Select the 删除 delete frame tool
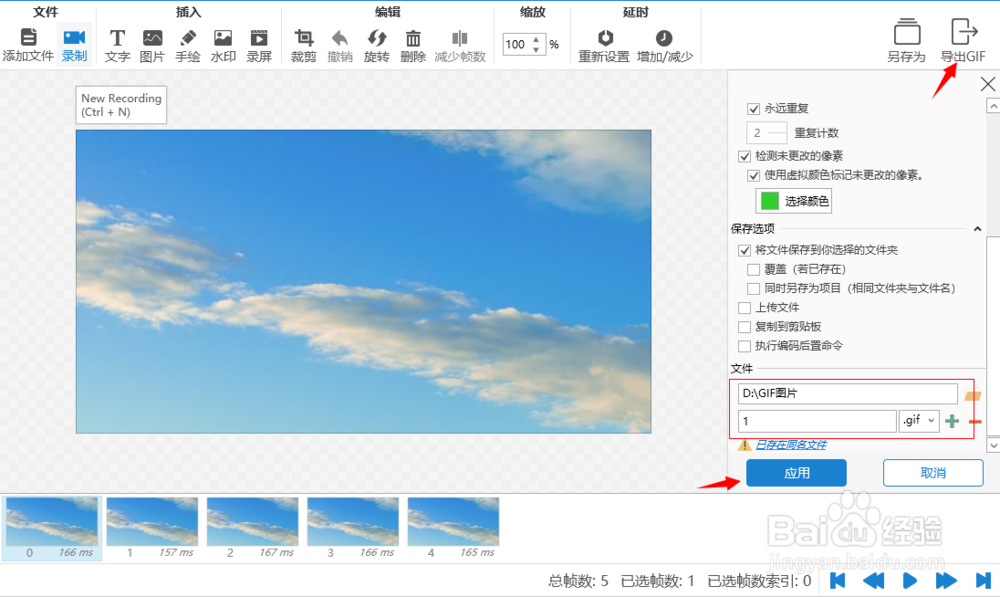The image size is (1000, 597). coord(413,40)
